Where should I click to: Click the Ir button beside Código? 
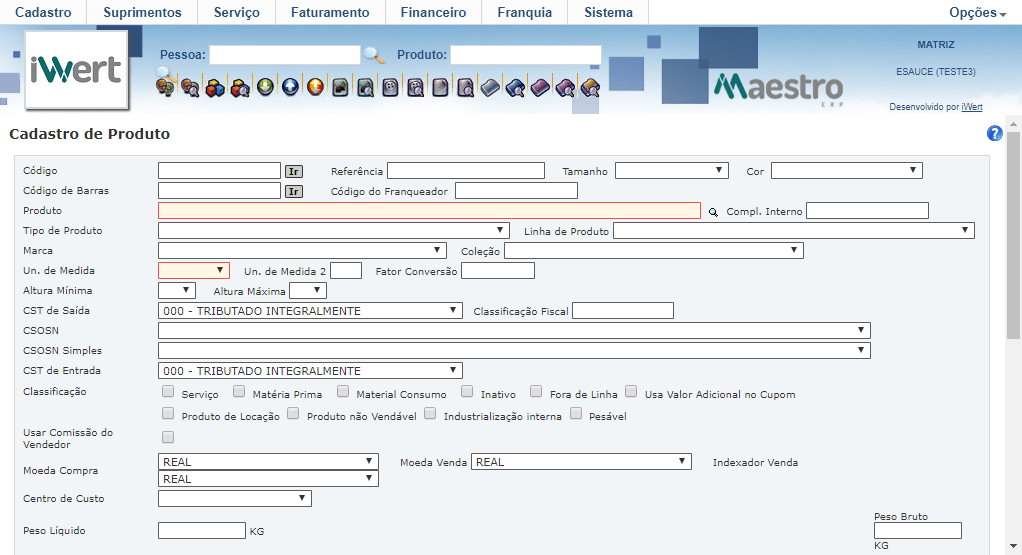tap(294, 171)
